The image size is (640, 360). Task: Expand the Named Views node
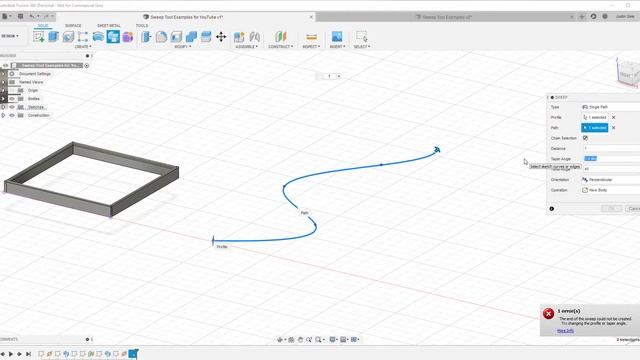pyautogui.click(x=3, y=82)
